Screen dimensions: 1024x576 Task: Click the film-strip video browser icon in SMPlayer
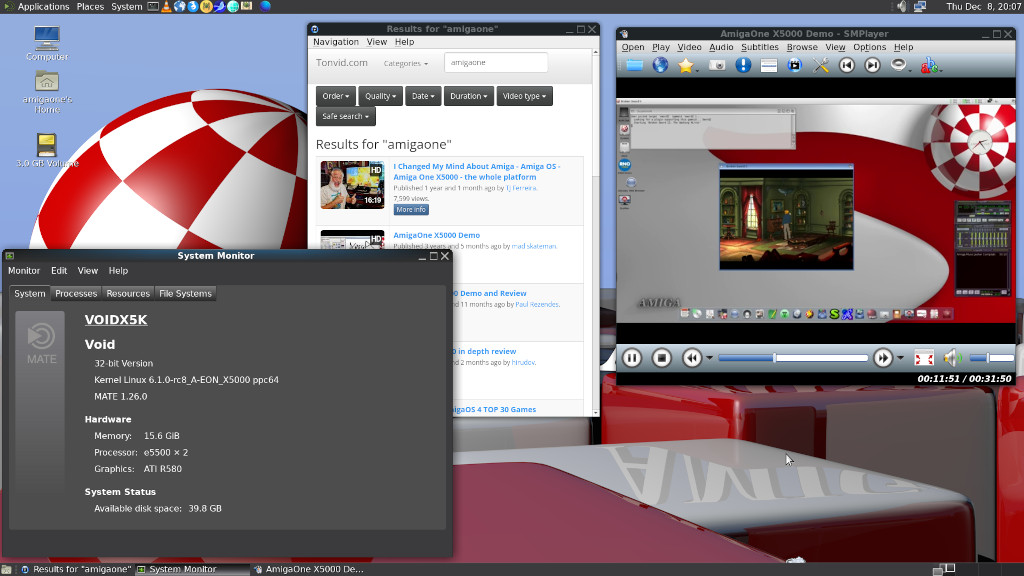(x=794, y=65)
